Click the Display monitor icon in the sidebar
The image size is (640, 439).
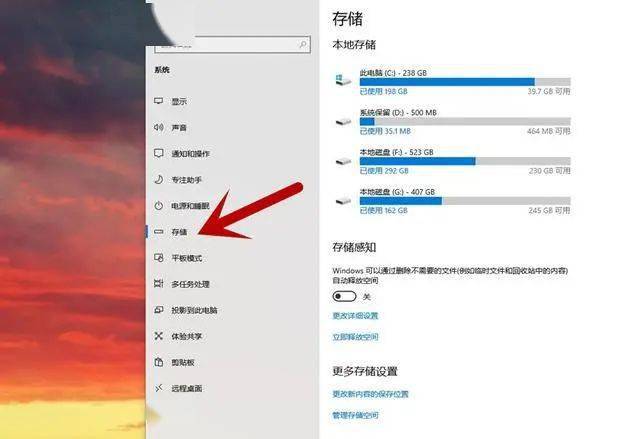[159, 101]
